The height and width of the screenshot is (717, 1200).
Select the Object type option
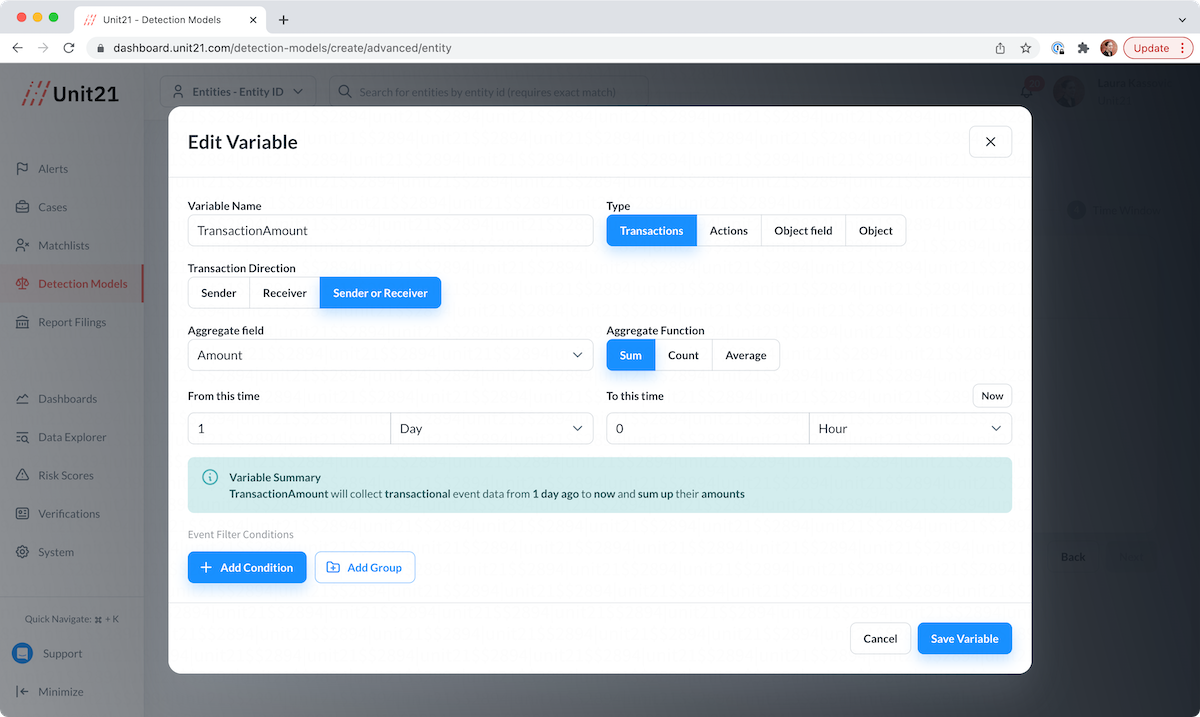pos(875,230)
